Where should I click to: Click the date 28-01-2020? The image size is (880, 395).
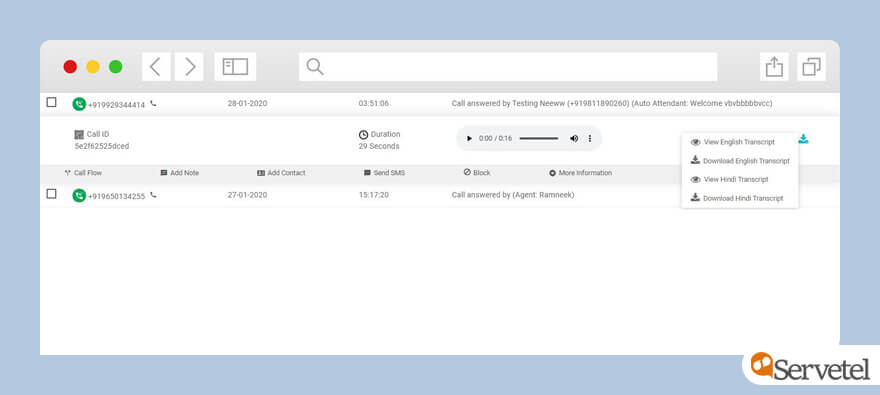(248, 103)
